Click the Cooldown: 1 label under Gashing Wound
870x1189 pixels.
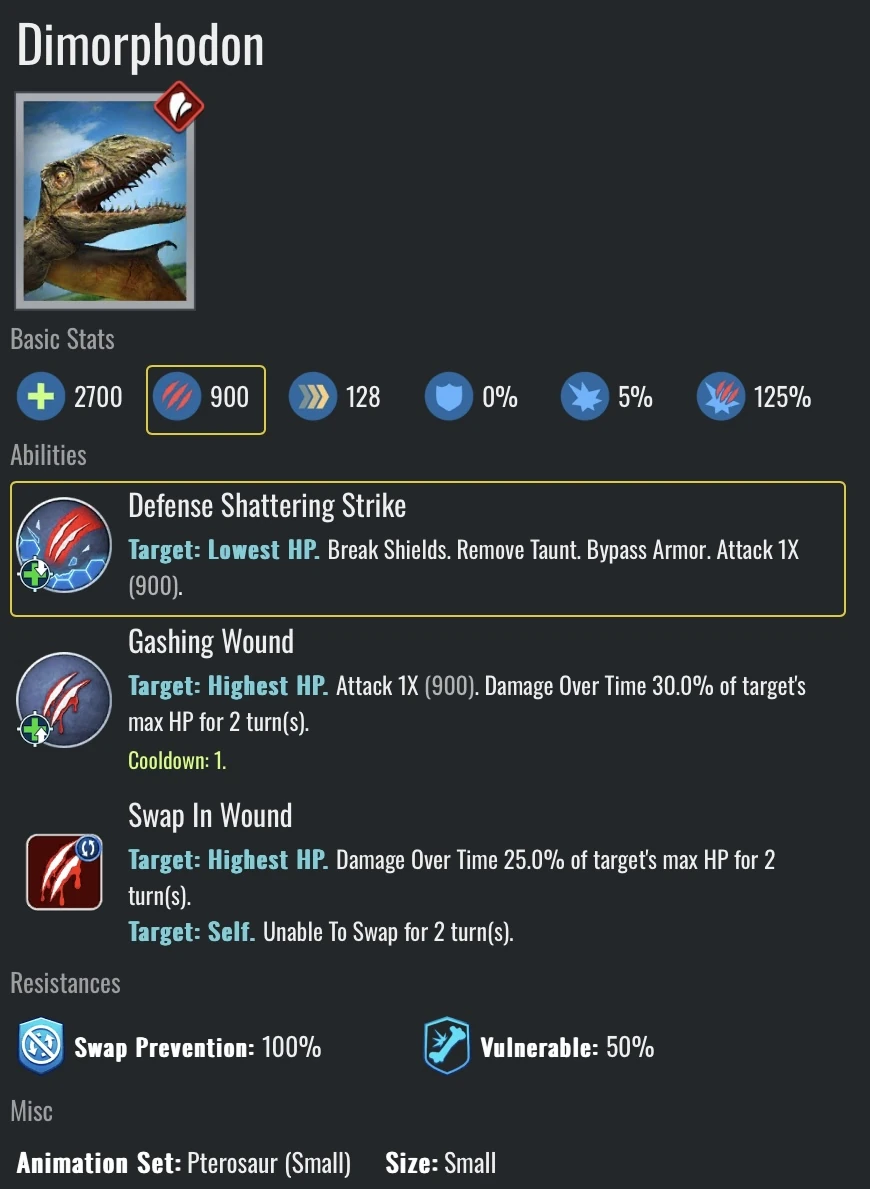[x=177, y=760]
